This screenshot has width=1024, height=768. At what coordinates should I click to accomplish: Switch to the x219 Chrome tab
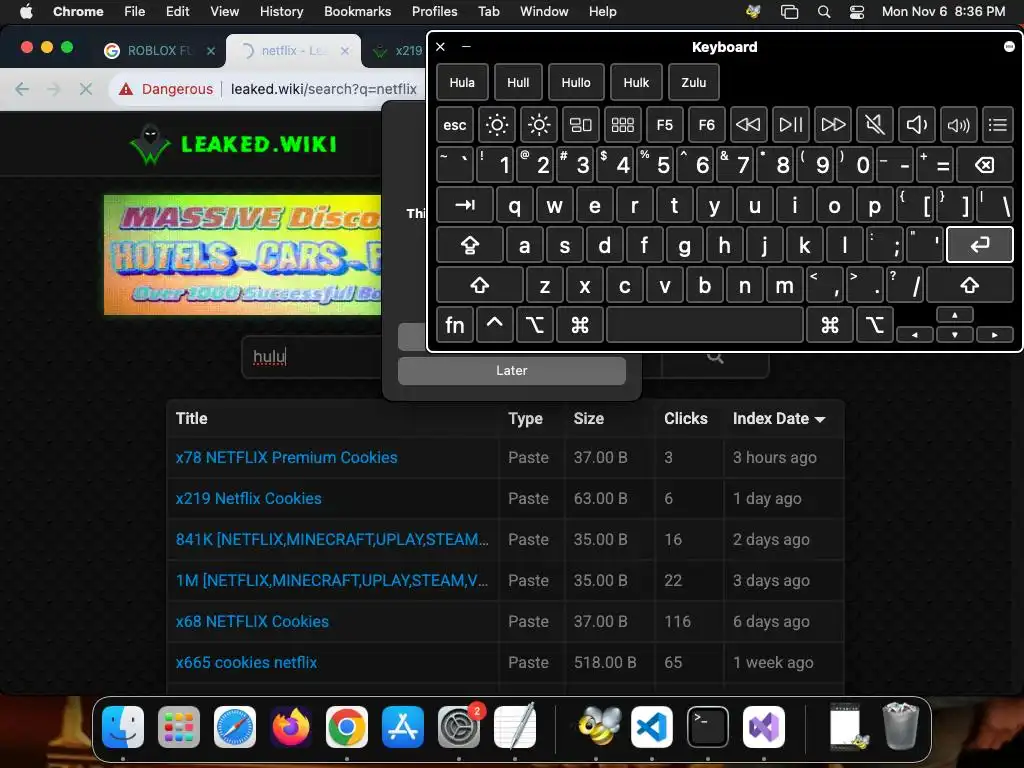click(398, 50)
